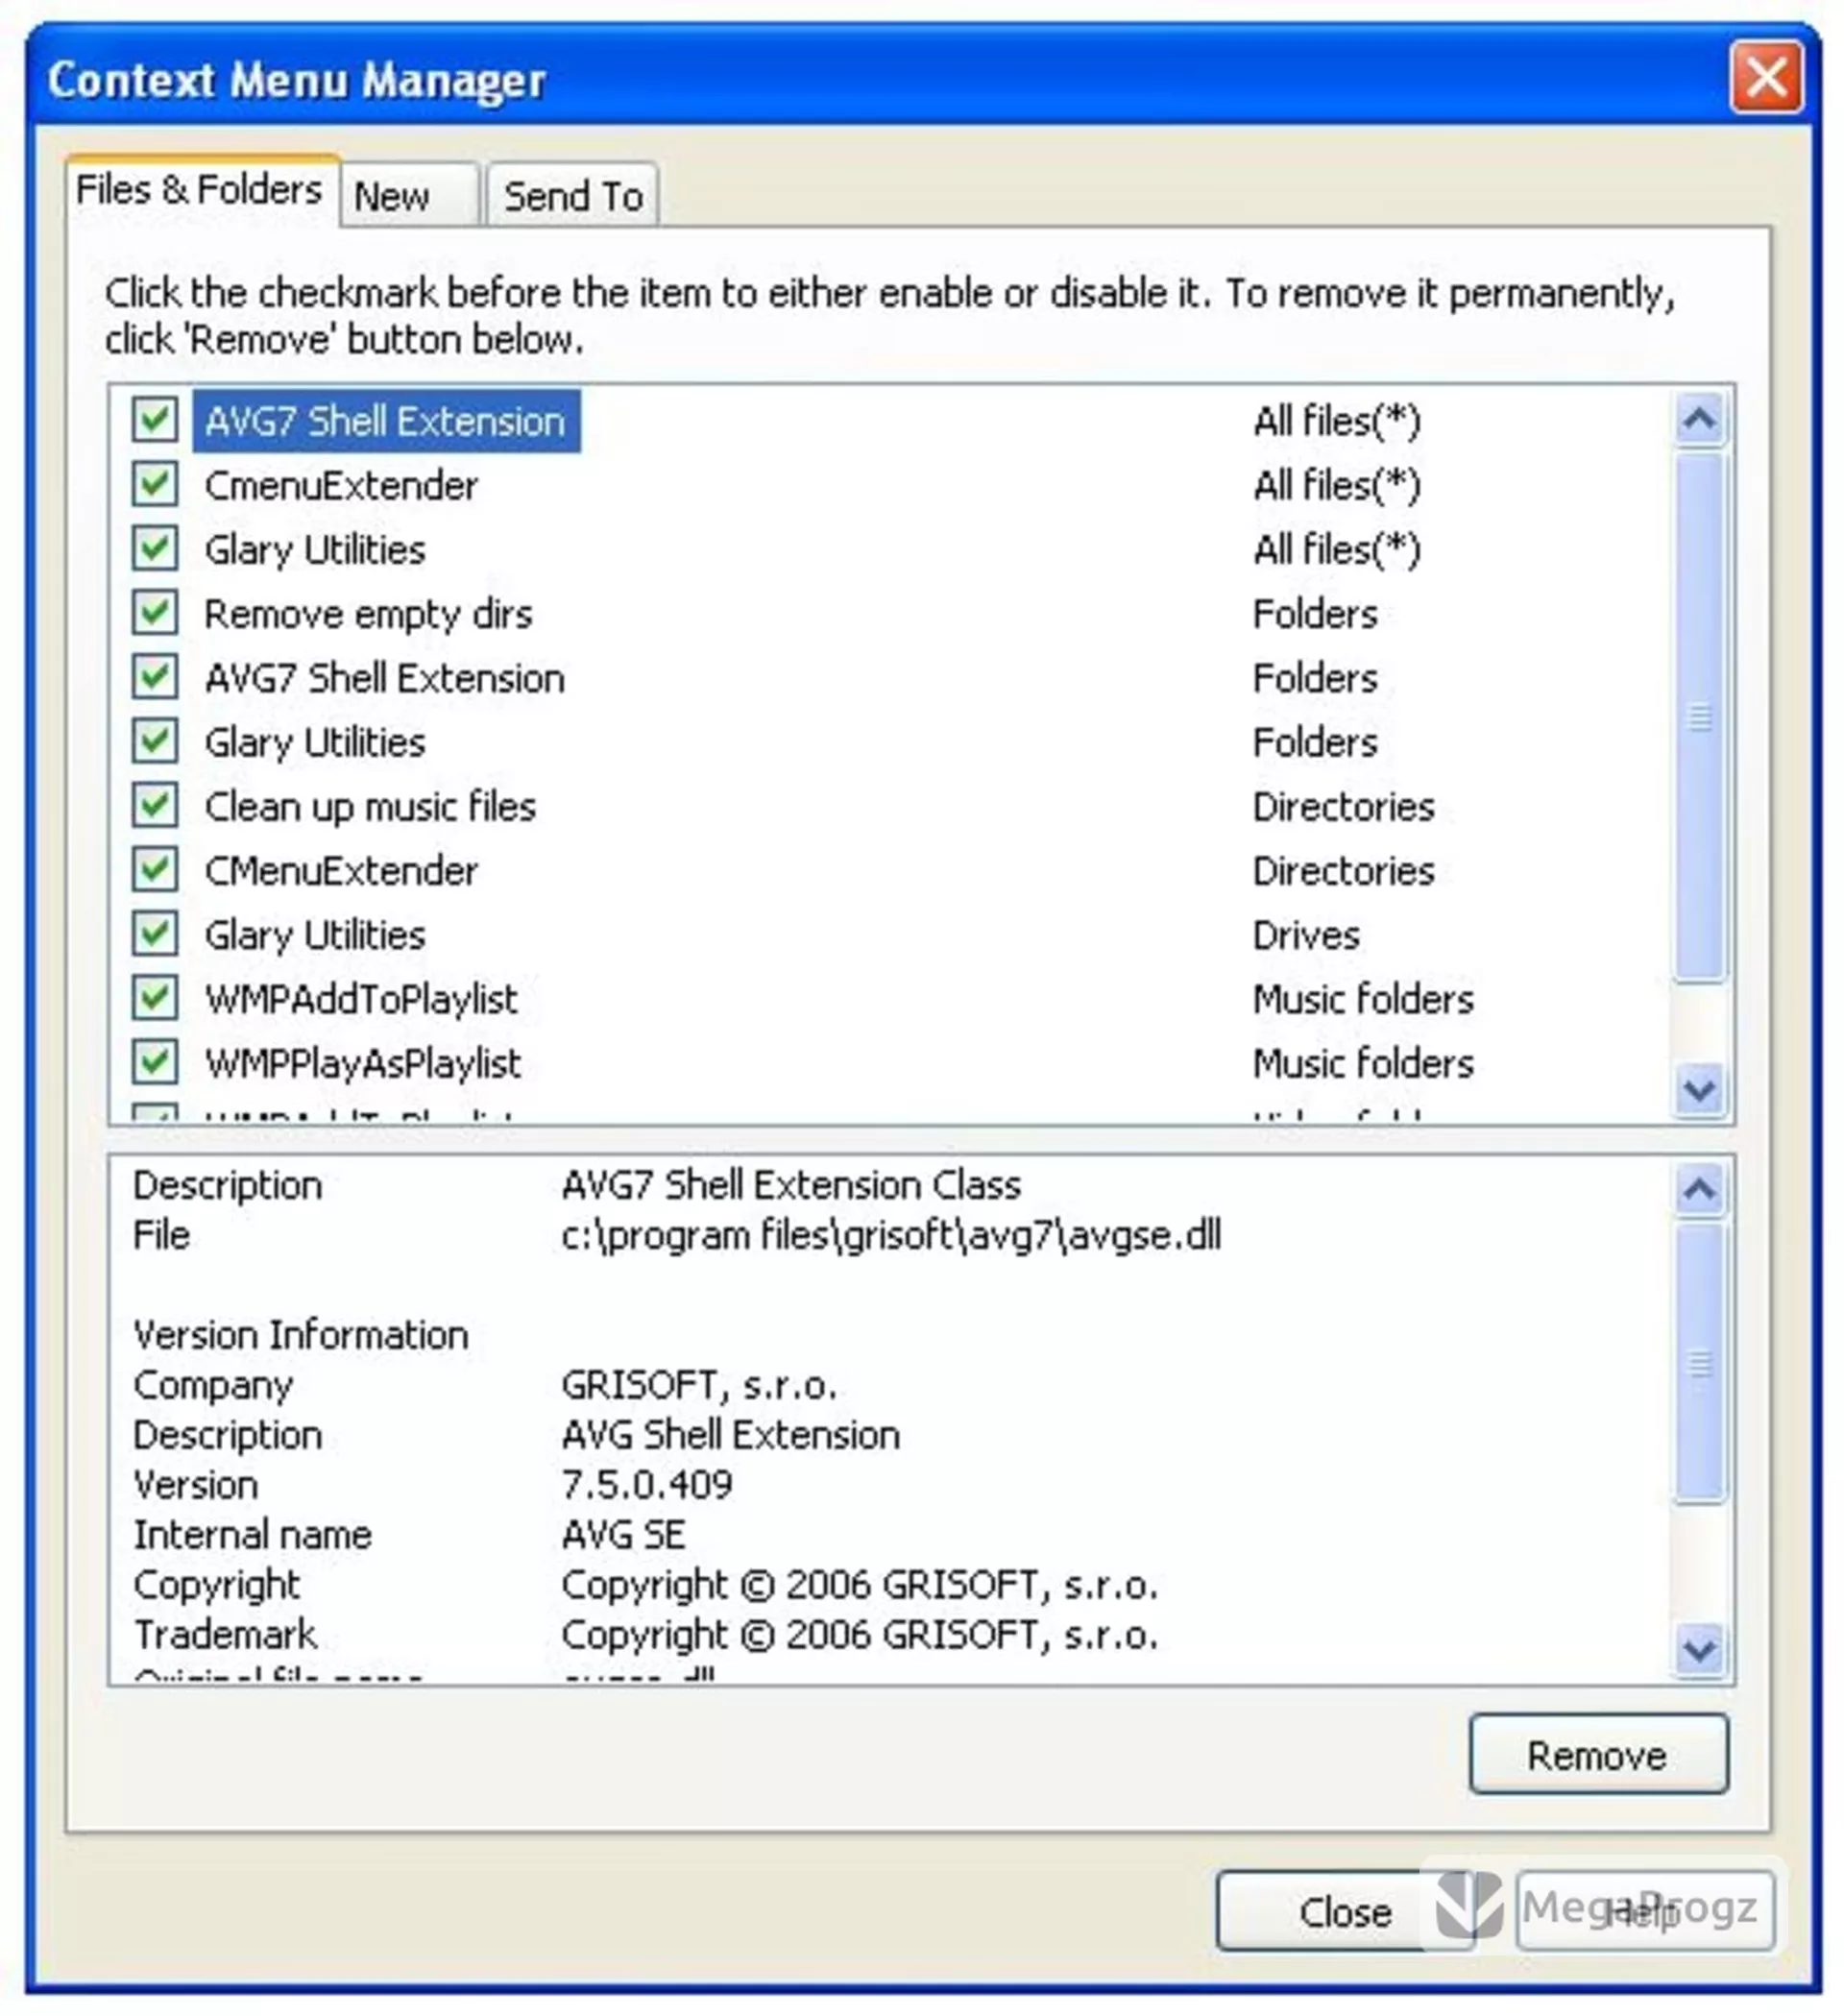Screen dimensions: 1844x2016
Task: Click the Drives type cell
Action: pyautogui.click(x=1306, y=935)
